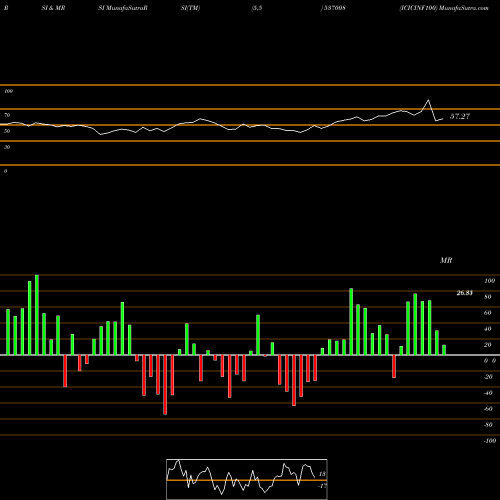
Task: Click the (ICICINF100) MunafaSutra.com header text
Action: coord(444,8)
